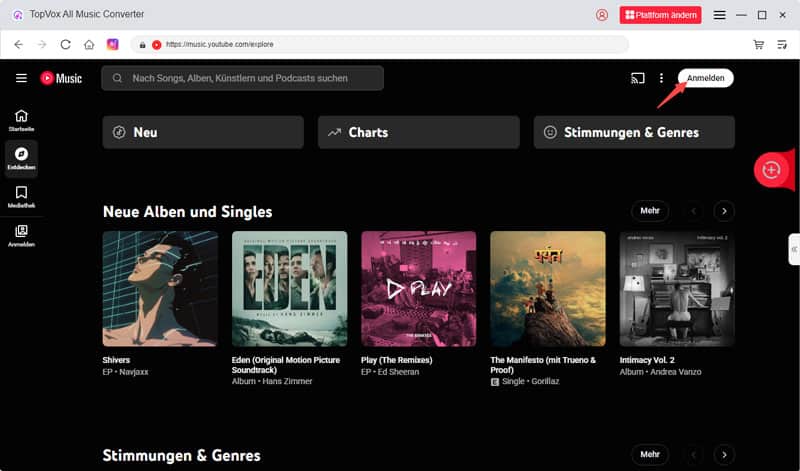Click the Andrea Vanzo artist link
The image size is (800, 471).
click(676, 372)
